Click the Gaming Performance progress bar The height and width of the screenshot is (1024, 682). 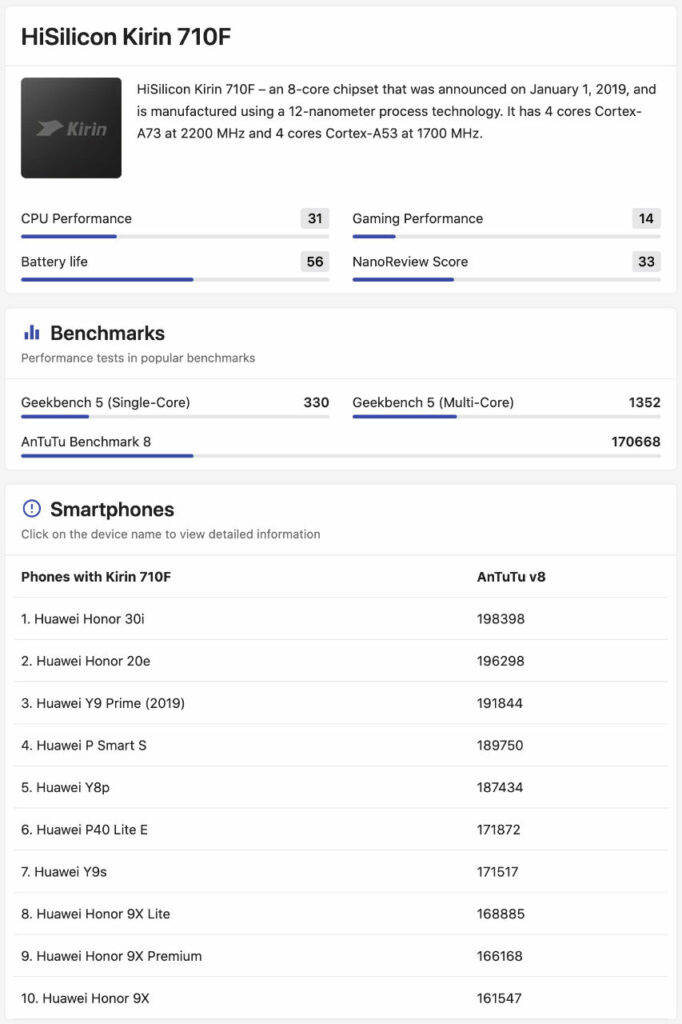click(506, 236)
